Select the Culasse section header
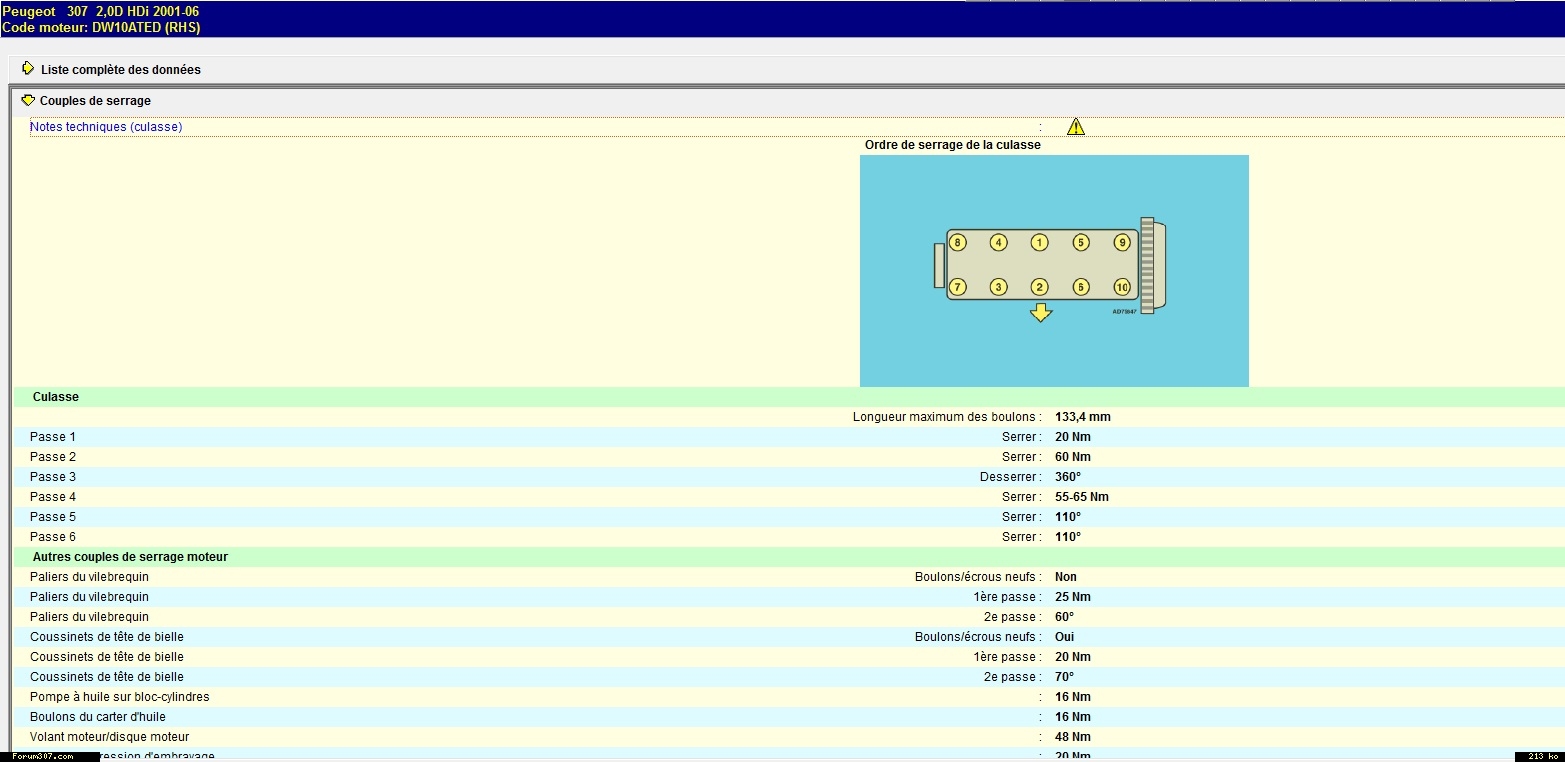The height and width of the screenshot is (762, 1565). (x=56, y=397)
